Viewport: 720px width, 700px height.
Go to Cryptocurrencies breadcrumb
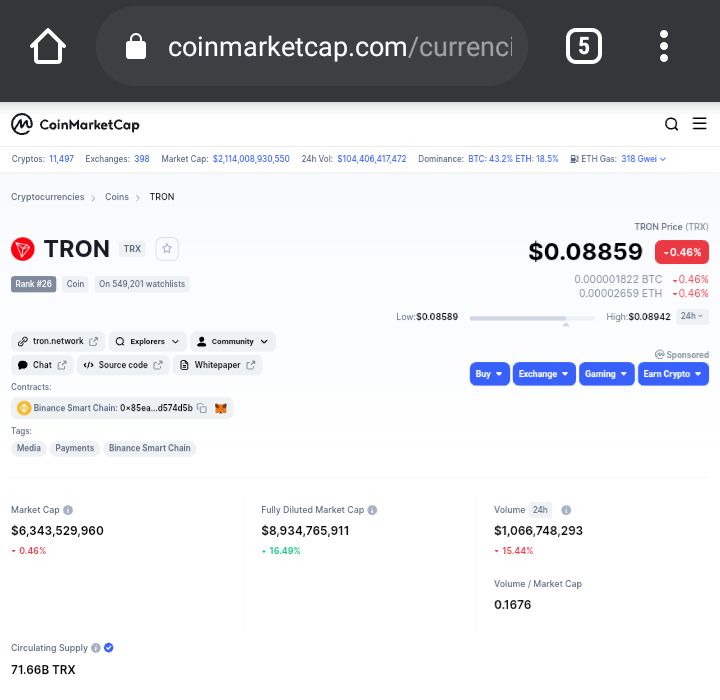[47, 197]
